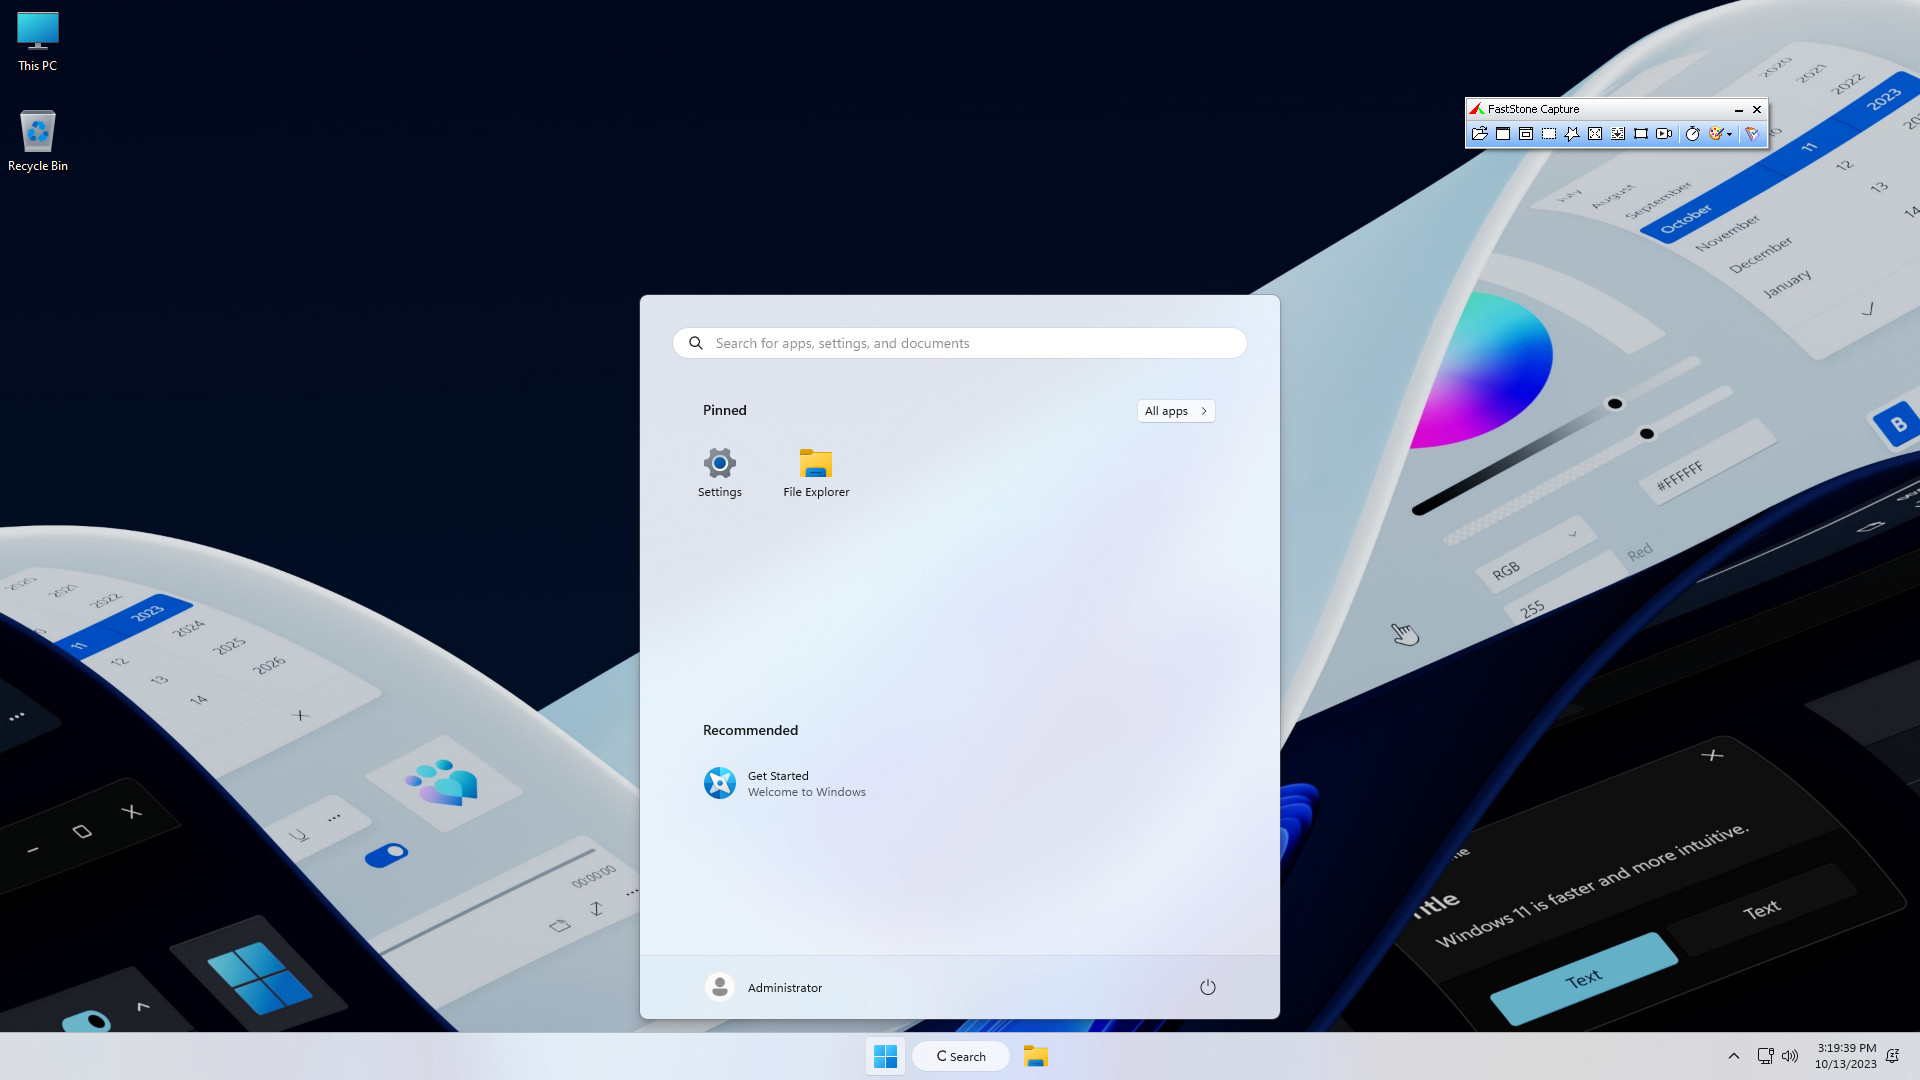Select Recycle Bin desktop icon

click(38, 141)
